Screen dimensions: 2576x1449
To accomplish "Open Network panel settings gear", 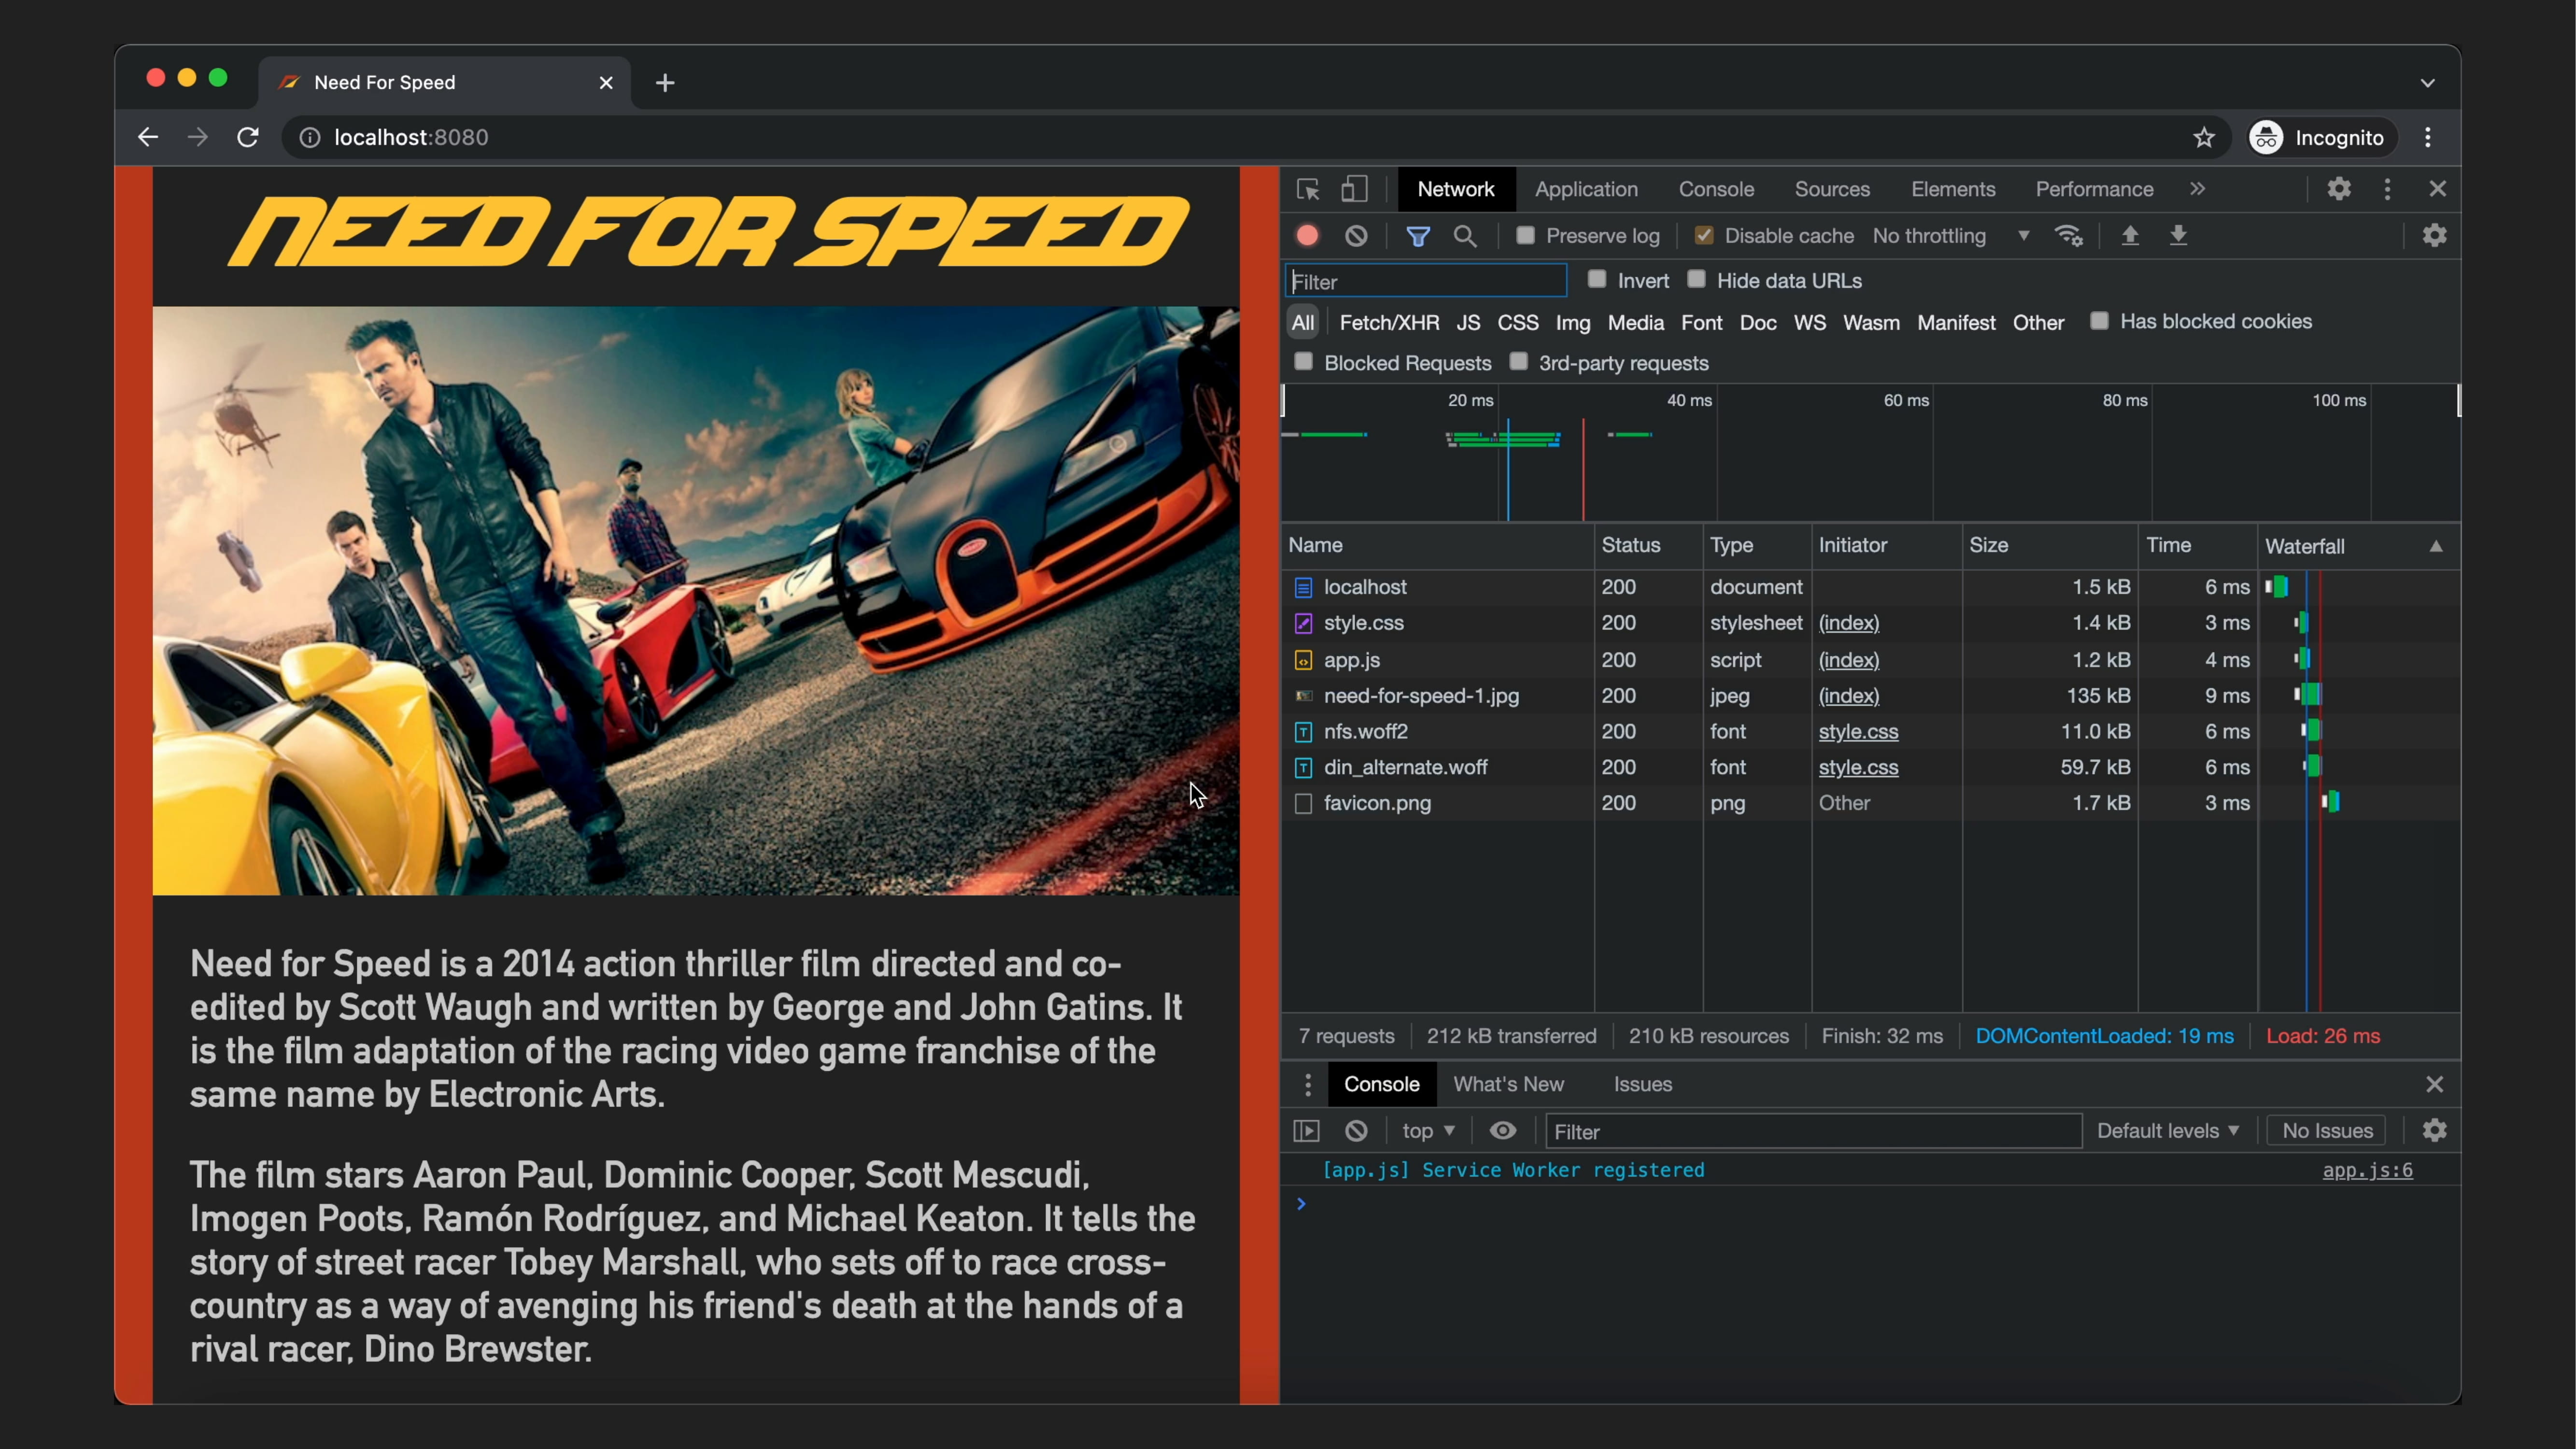I will point(2434,236).
